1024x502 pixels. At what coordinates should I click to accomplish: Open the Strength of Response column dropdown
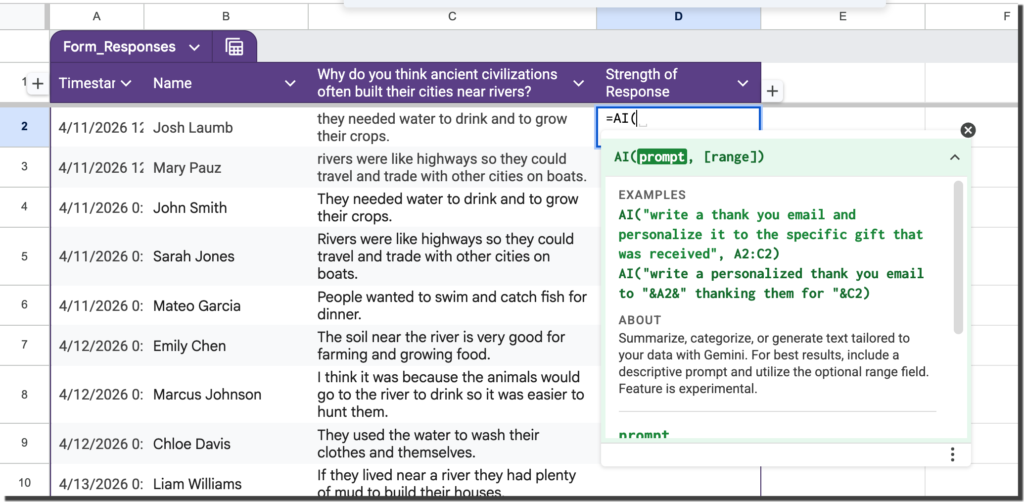[742, 83]
